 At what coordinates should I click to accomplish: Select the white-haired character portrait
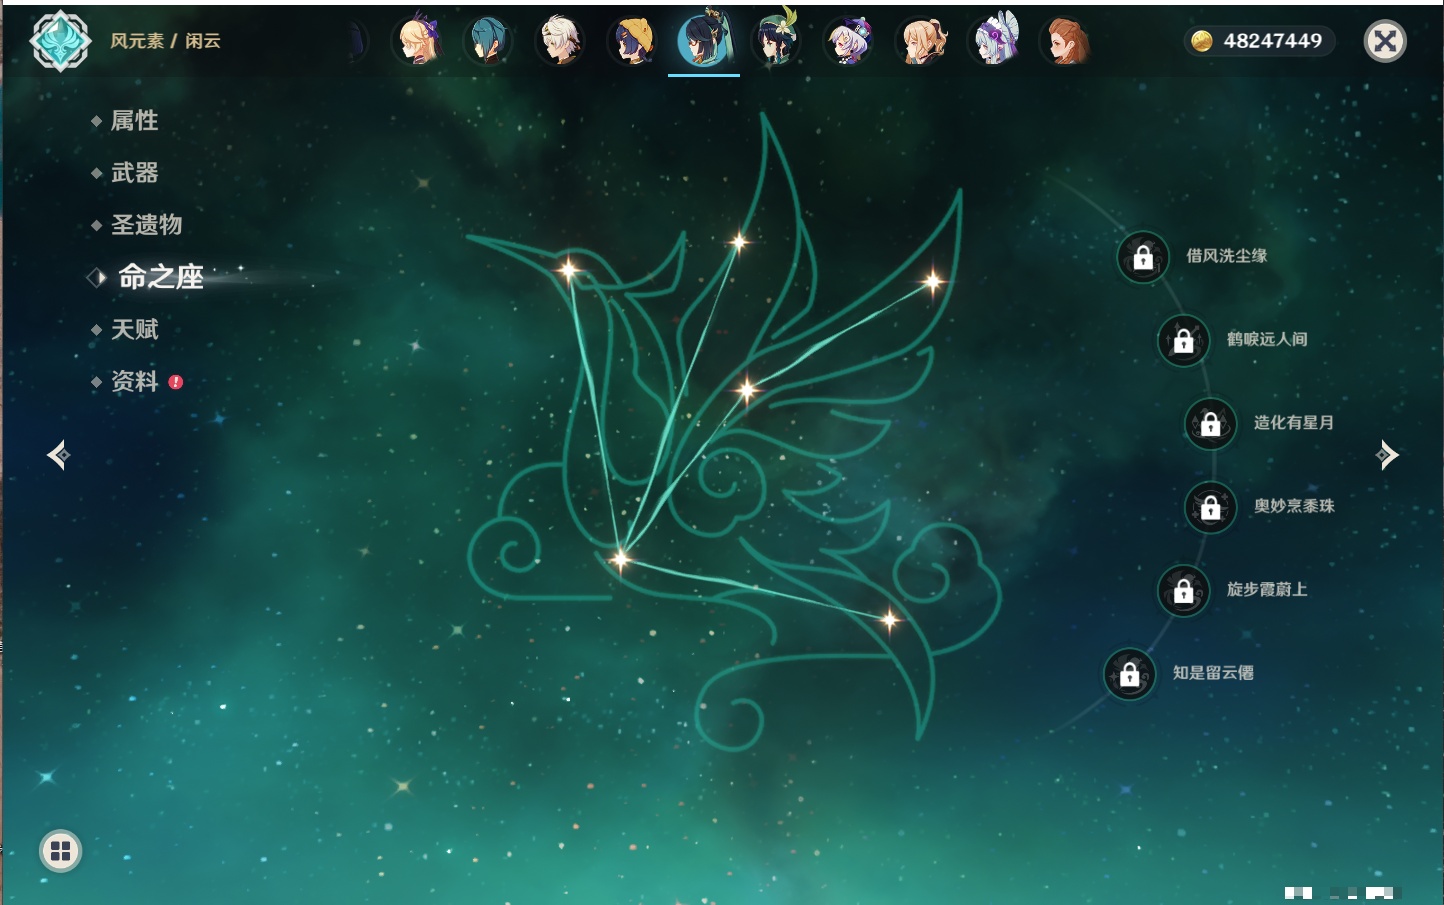click(x=561, y=41)
